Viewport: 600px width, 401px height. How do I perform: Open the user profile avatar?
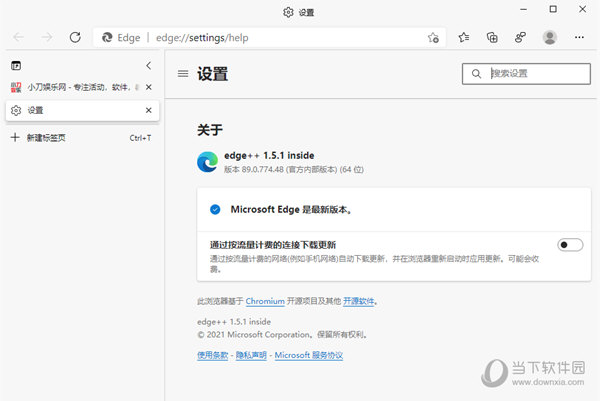[550, 37]
